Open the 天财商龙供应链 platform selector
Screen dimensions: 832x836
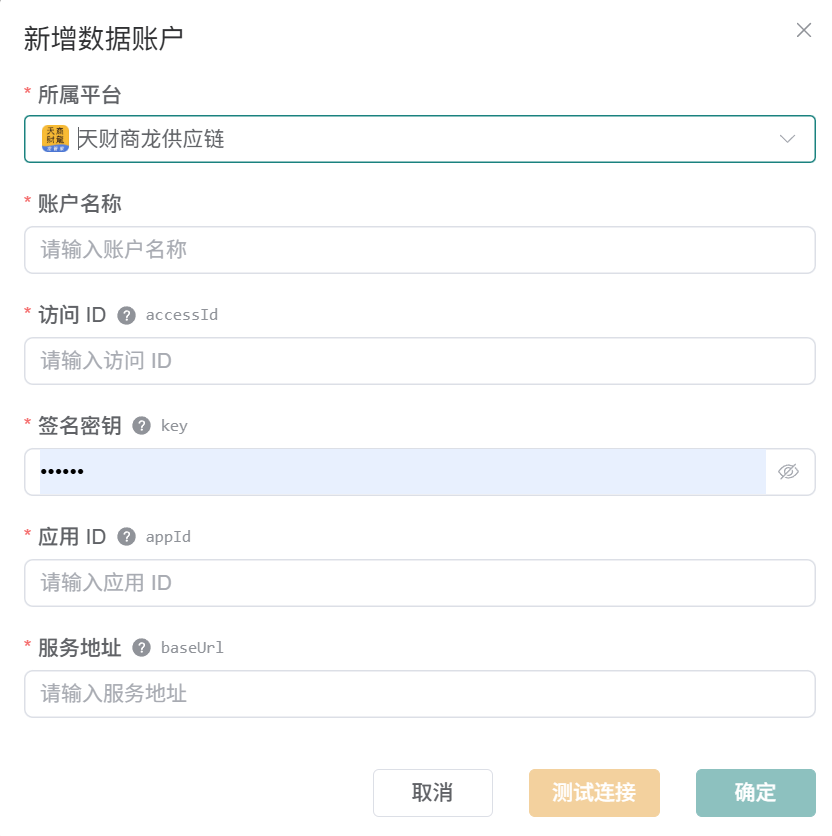[420, 139]
